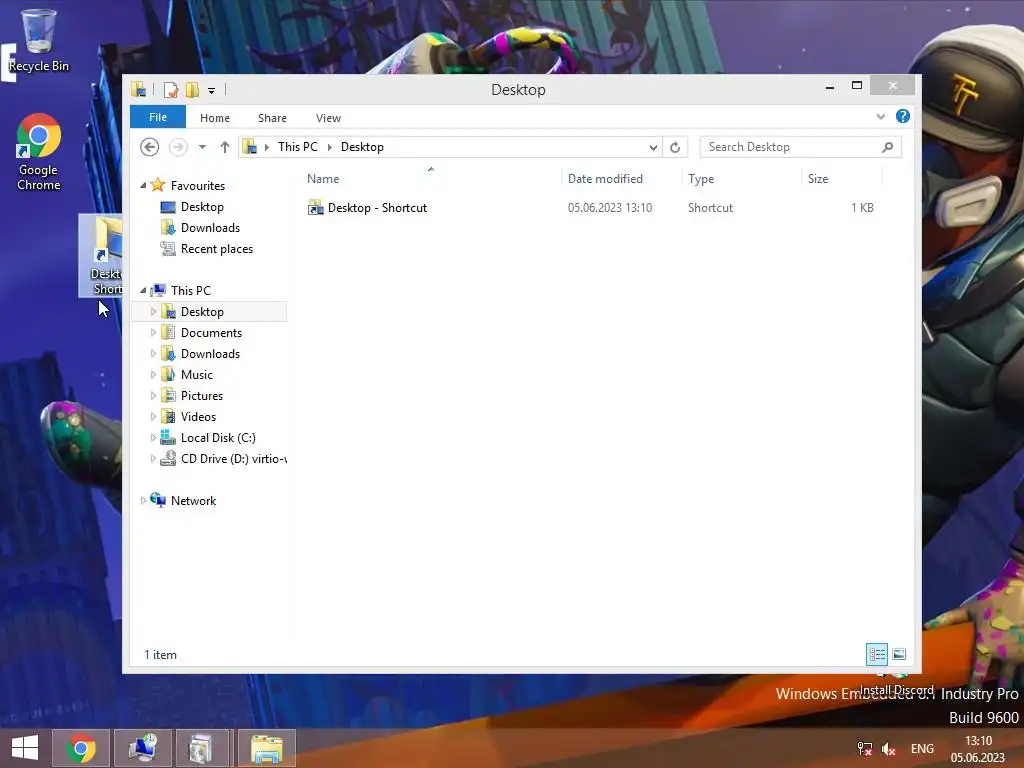This screenshot has height=768, width=1024.
Task: Click the ENG language indicator
Action: [x=922, y=749]
